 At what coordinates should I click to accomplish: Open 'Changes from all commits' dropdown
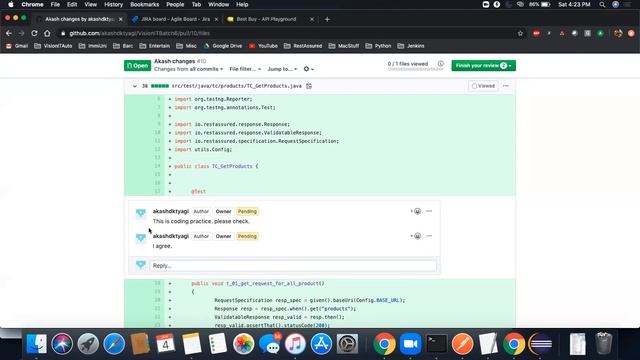(189, 69)
